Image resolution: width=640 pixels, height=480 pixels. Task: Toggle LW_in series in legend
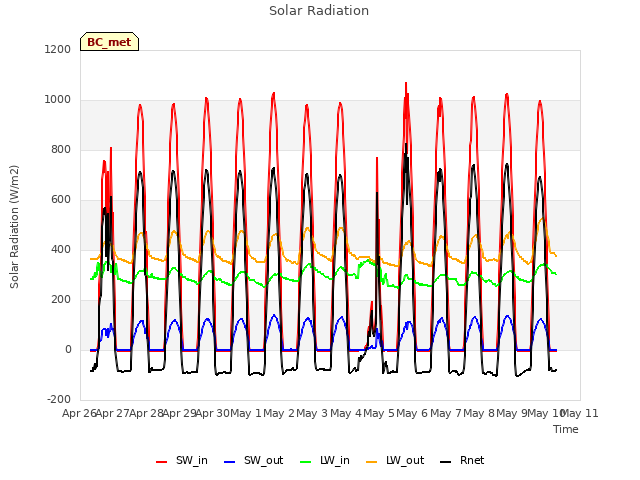pyautogui.click(x=325, y=461)
